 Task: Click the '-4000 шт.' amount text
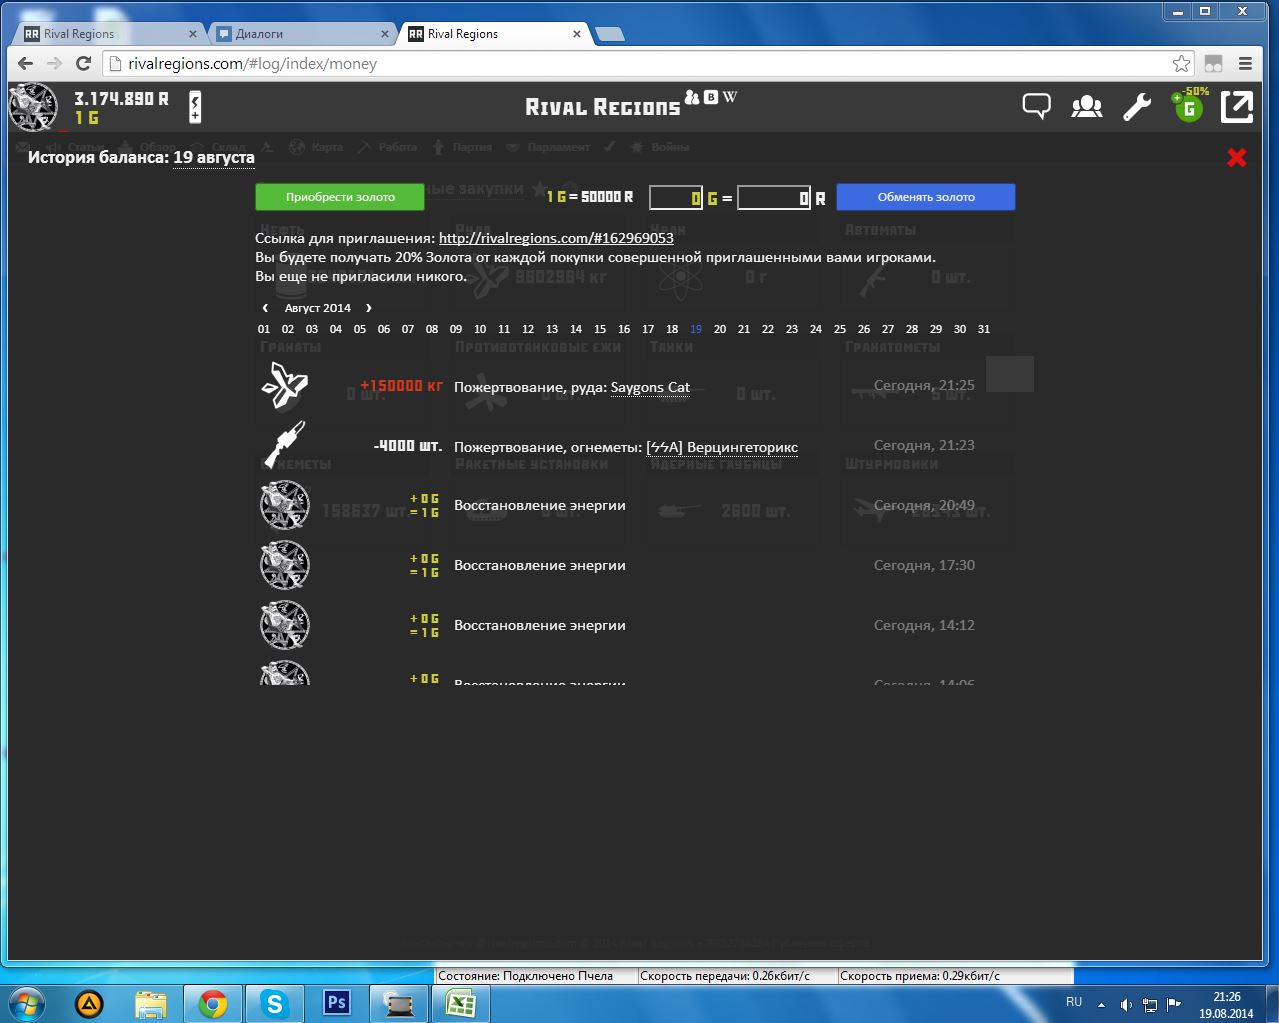pyautogui.click(x=408, y=445)
